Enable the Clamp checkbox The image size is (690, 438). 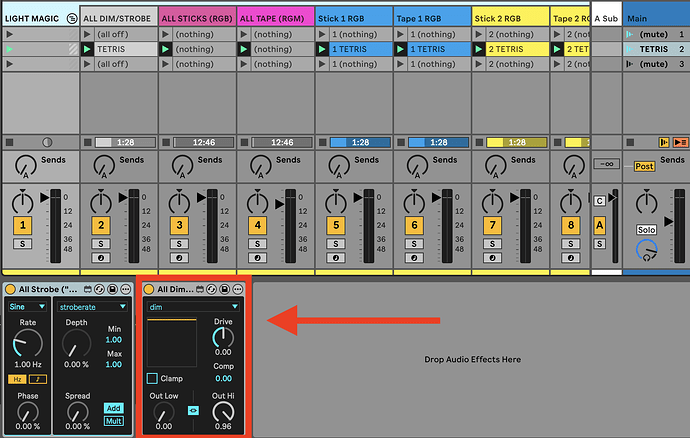click(151, 379)
